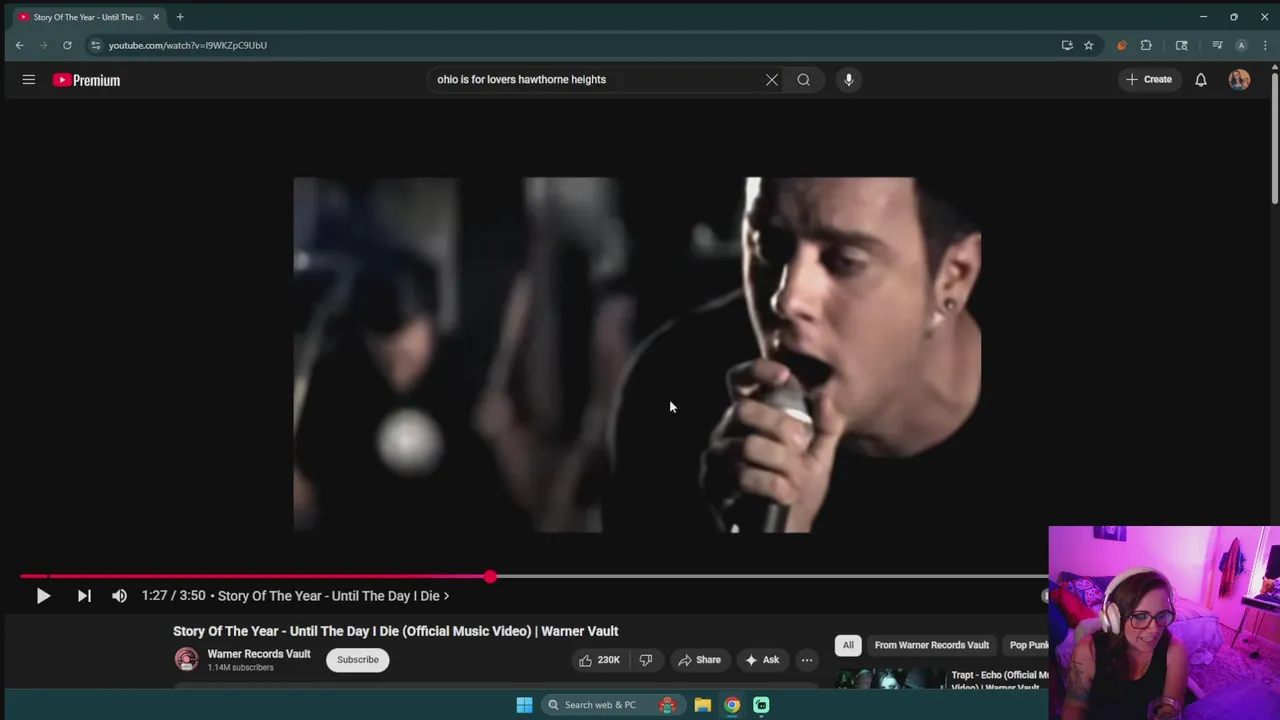Image resolution: width=1280 pixels, height=720 pixels.
Task: Share the video
Action: point(698,660)
